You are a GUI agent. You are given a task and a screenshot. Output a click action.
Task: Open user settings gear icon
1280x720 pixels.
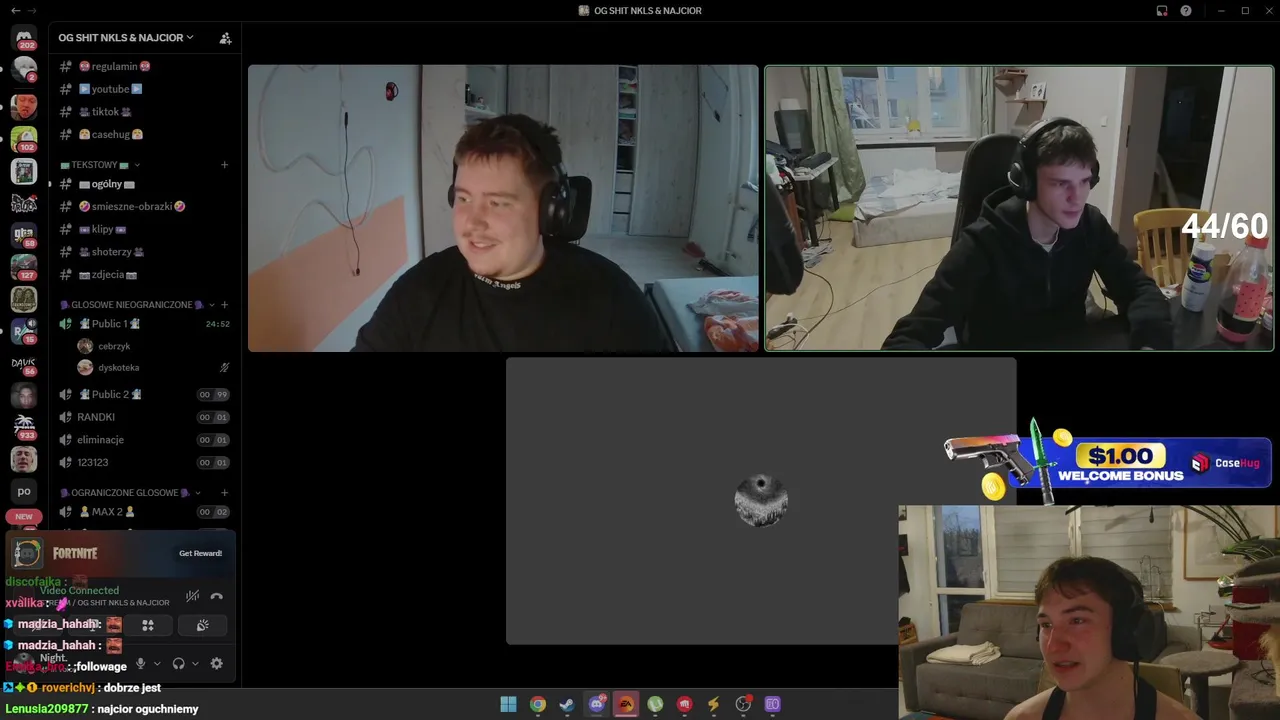[x=216, y=664]
